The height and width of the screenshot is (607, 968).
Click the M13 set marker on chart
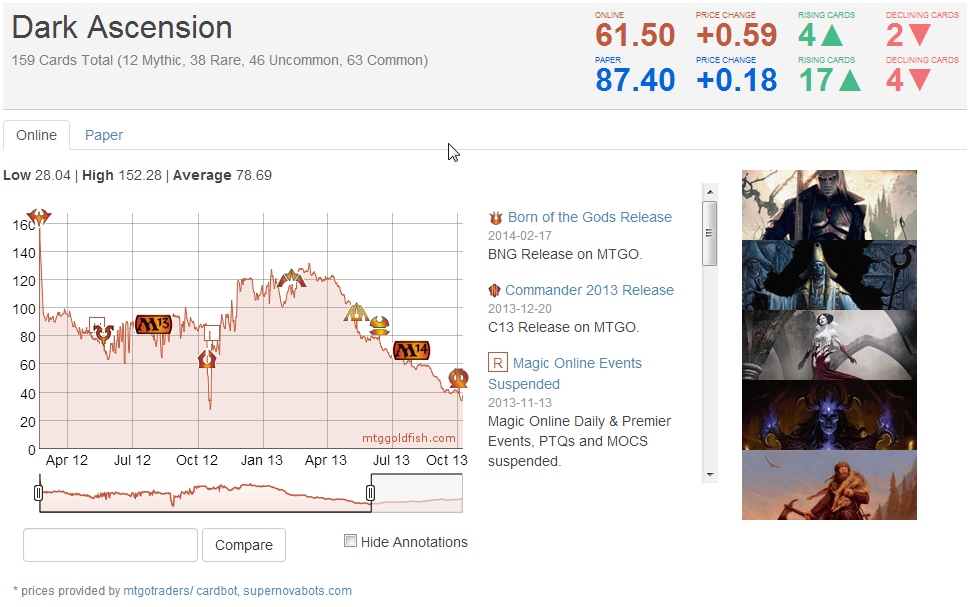coord(154,324)
